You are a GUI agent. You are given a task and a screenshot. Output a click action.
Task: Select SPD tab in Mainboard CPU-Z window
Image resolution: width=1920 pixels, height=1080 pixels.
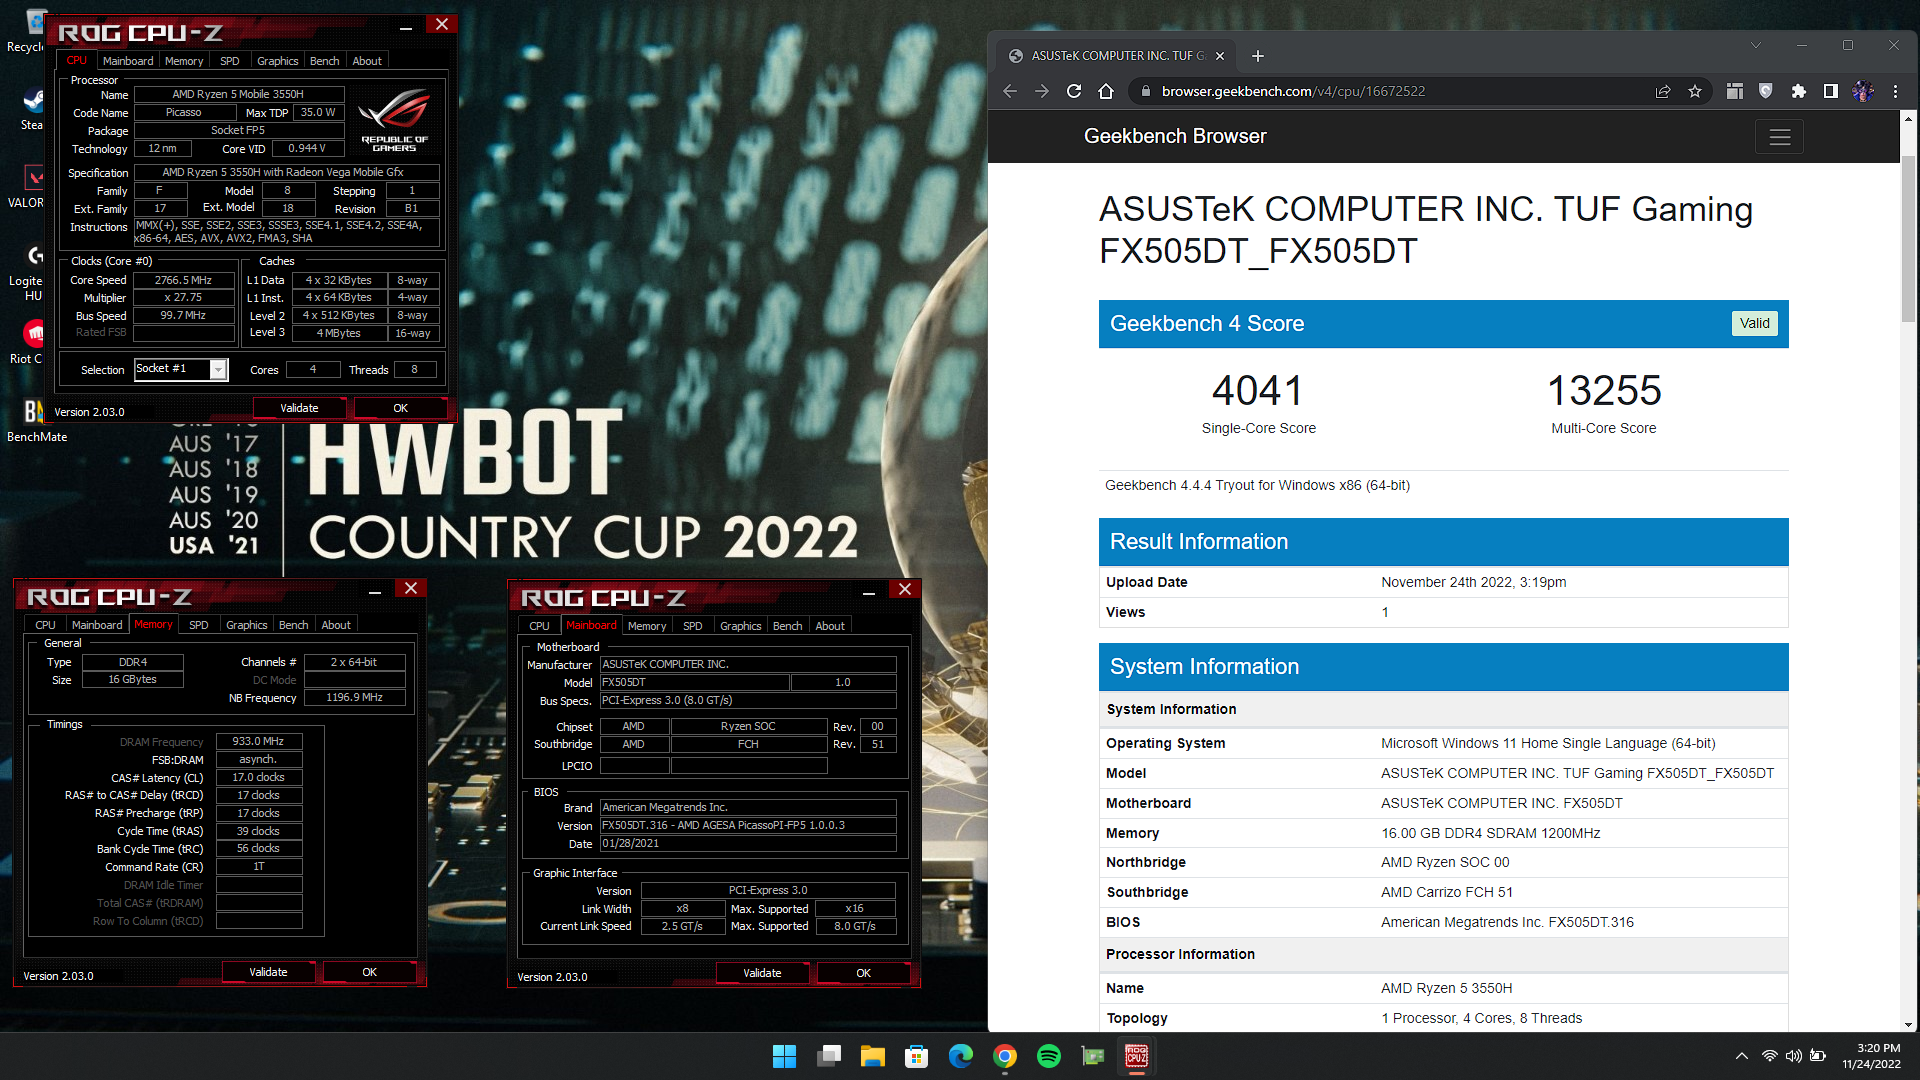point(693,626)
